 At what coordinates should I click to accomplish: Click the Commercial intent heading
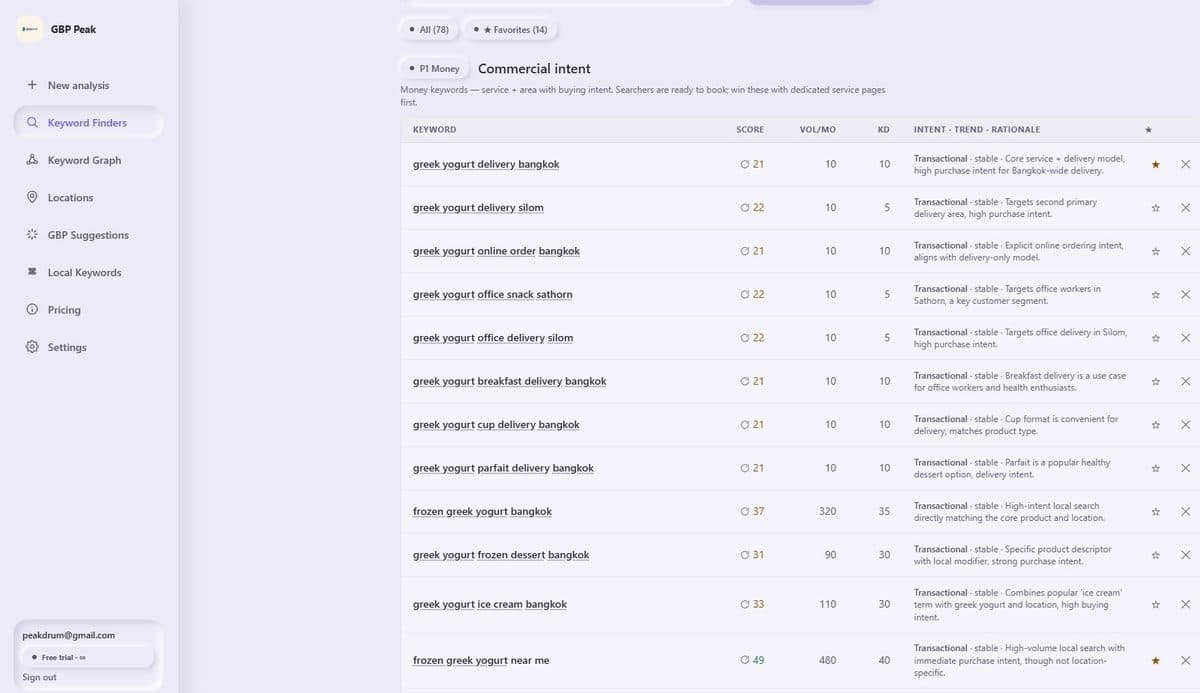534,69
